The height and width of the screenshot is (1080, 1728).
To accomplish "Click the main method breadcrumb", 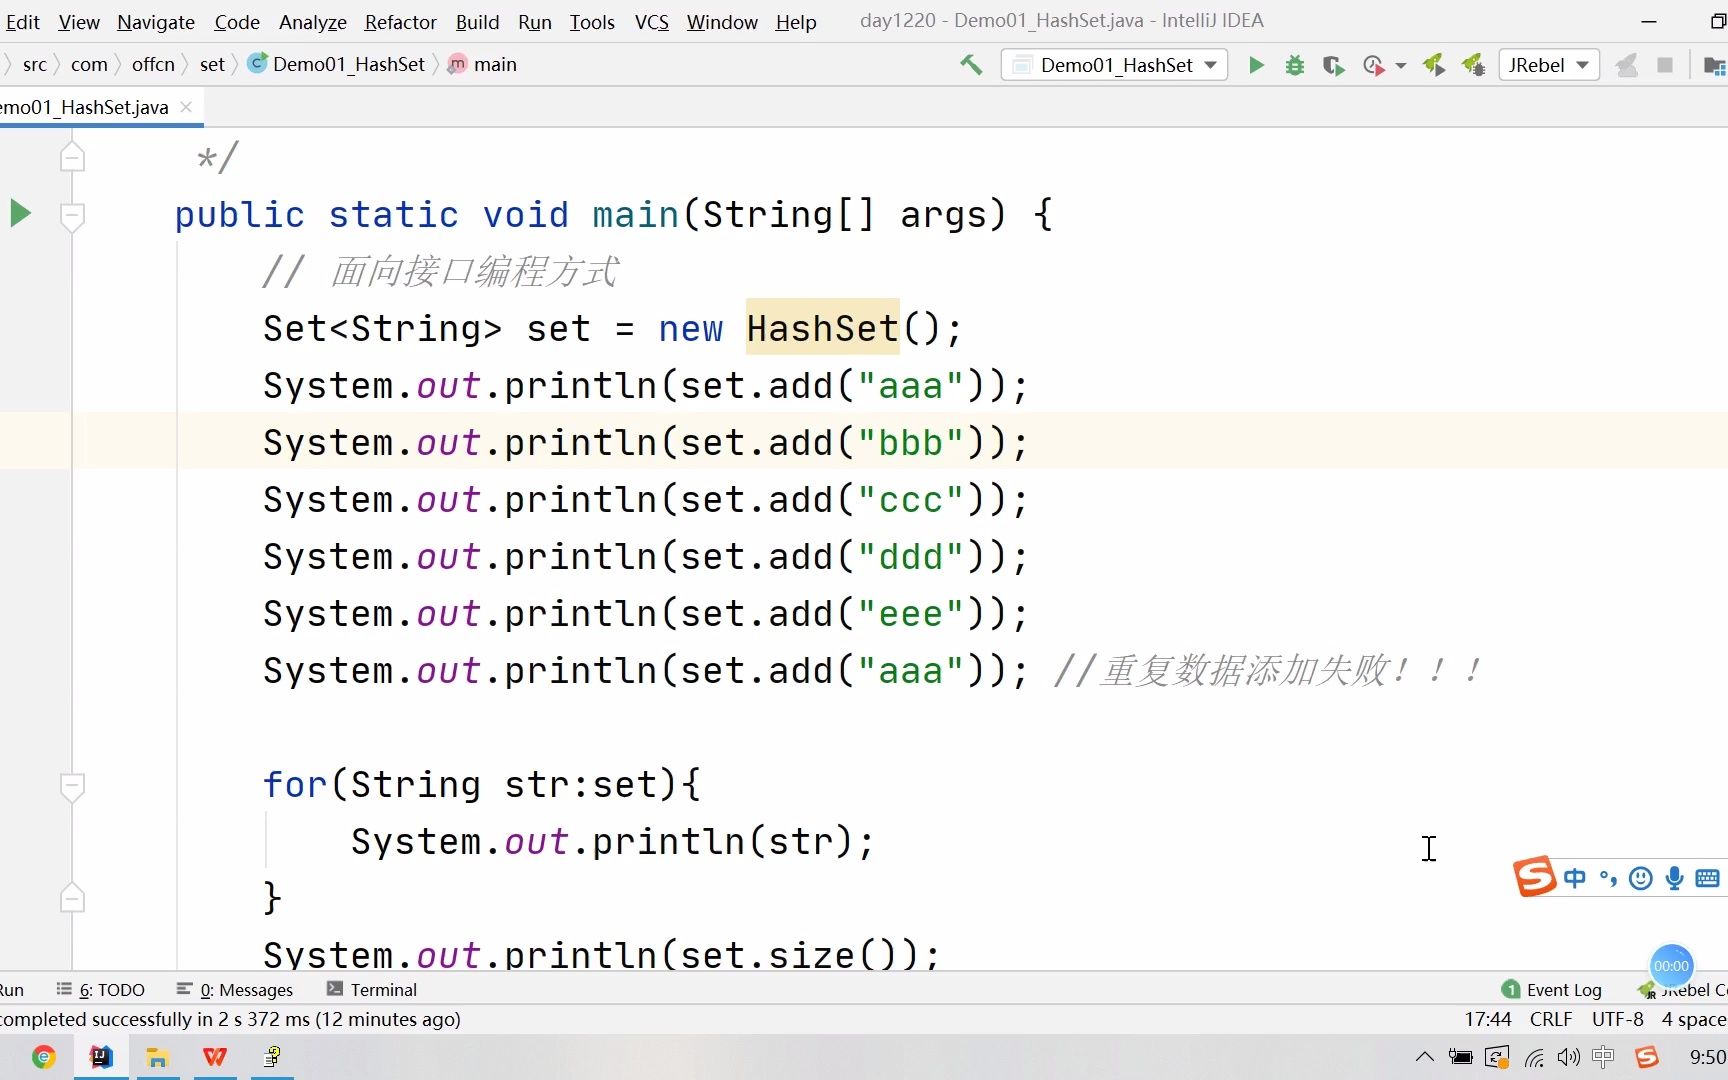I will pyautogui.click(x=483, y=65).
